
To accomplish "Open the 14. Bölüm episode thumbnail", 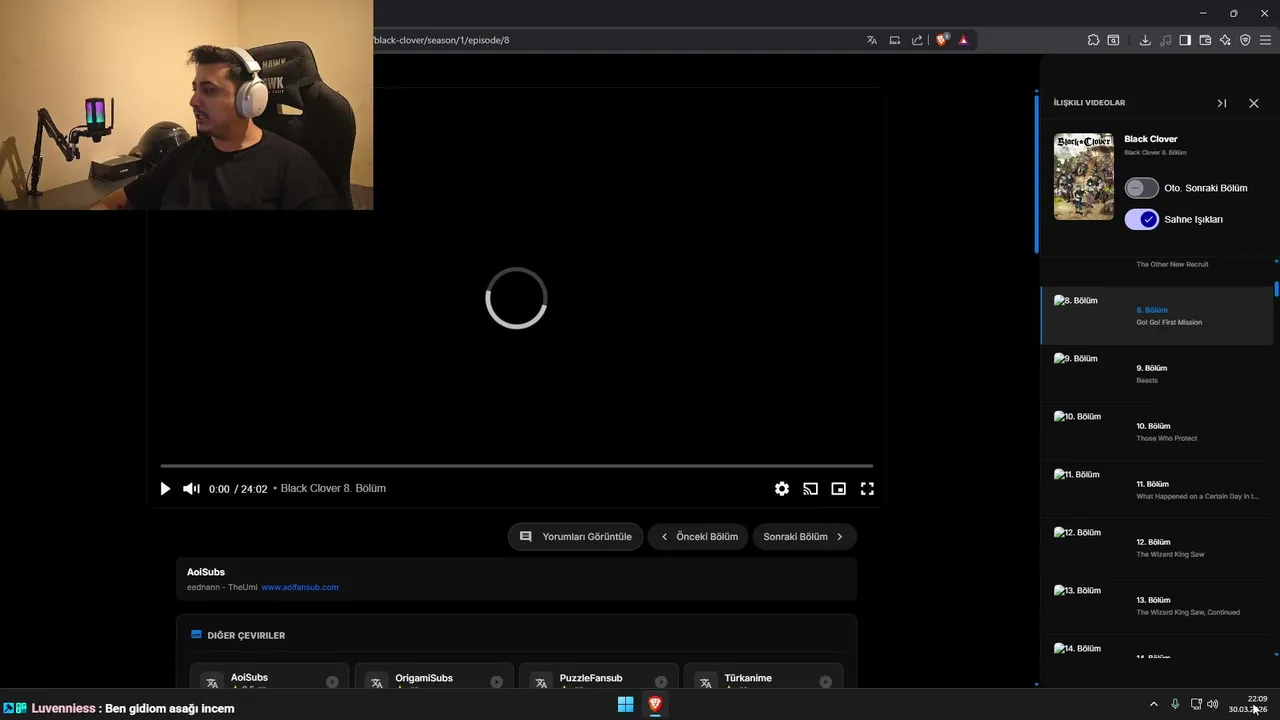I will 1078,649.
